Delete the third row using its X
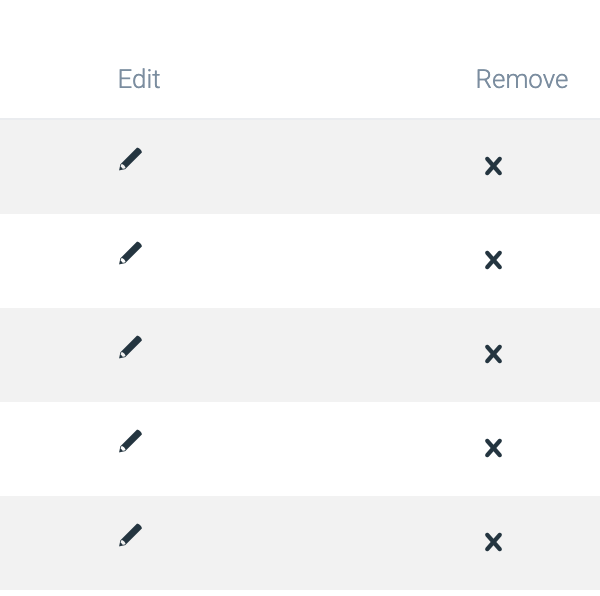 click(x=493, y=354)
